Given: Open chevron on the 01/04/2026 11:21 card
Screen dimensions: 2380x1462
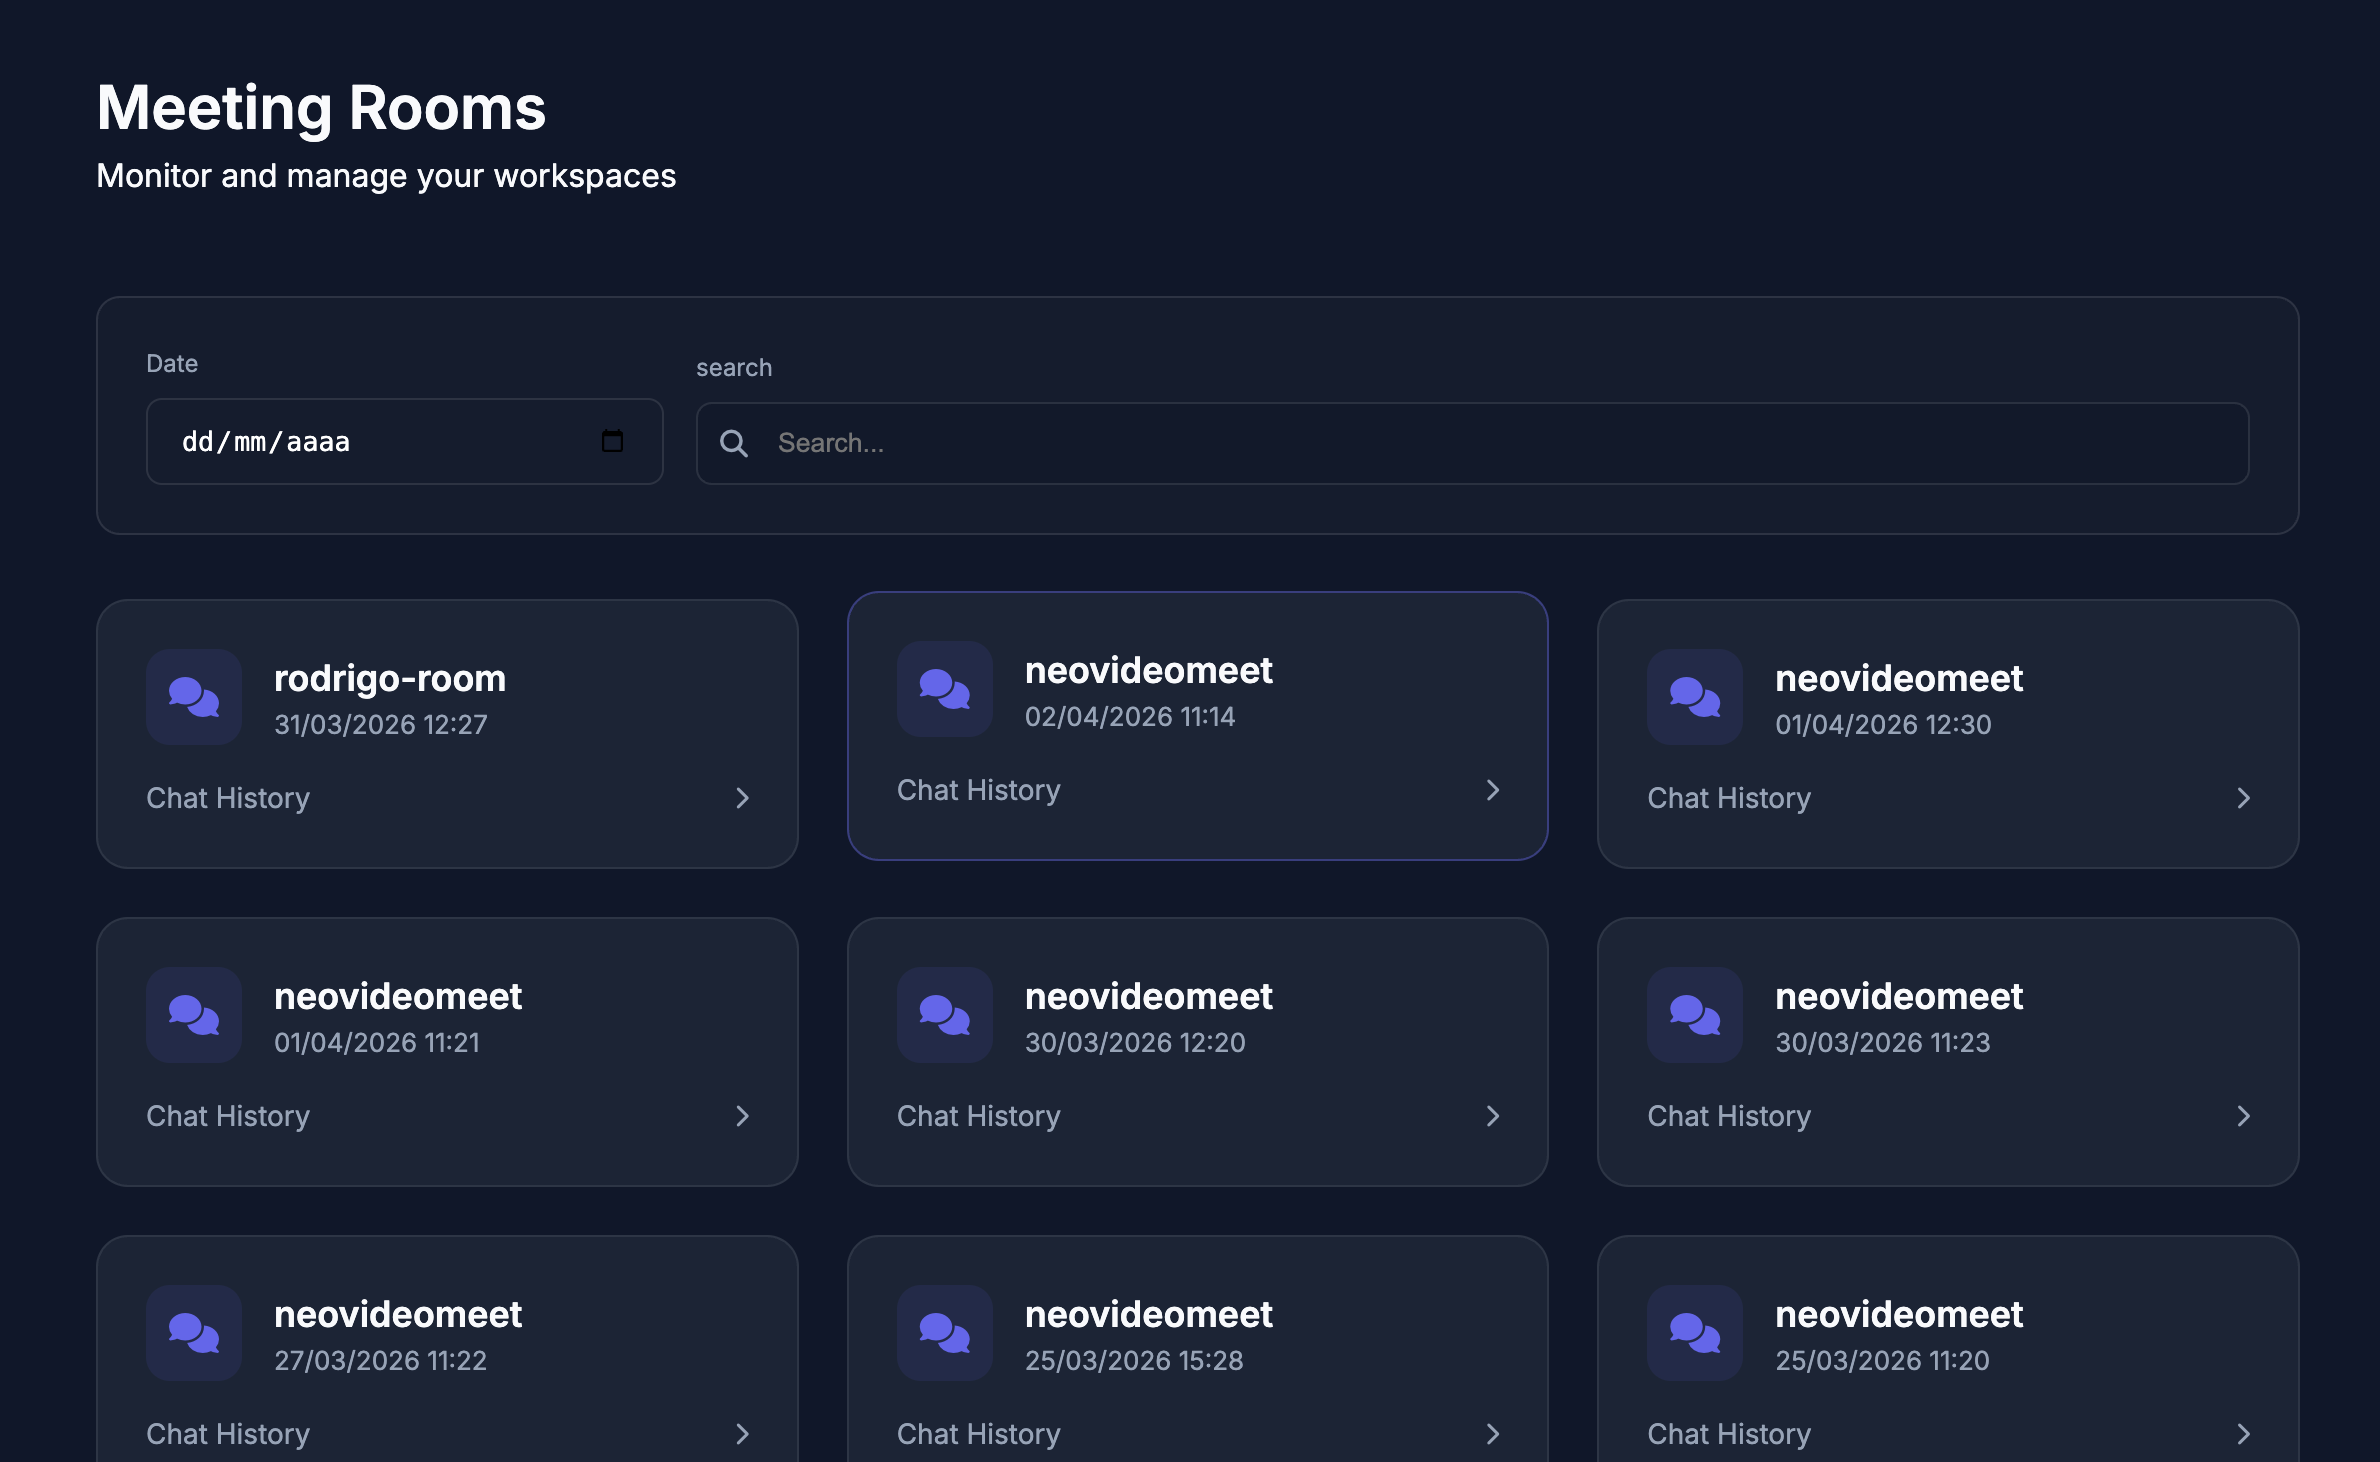Looking at the screenshot, I should click(742, 1116).
